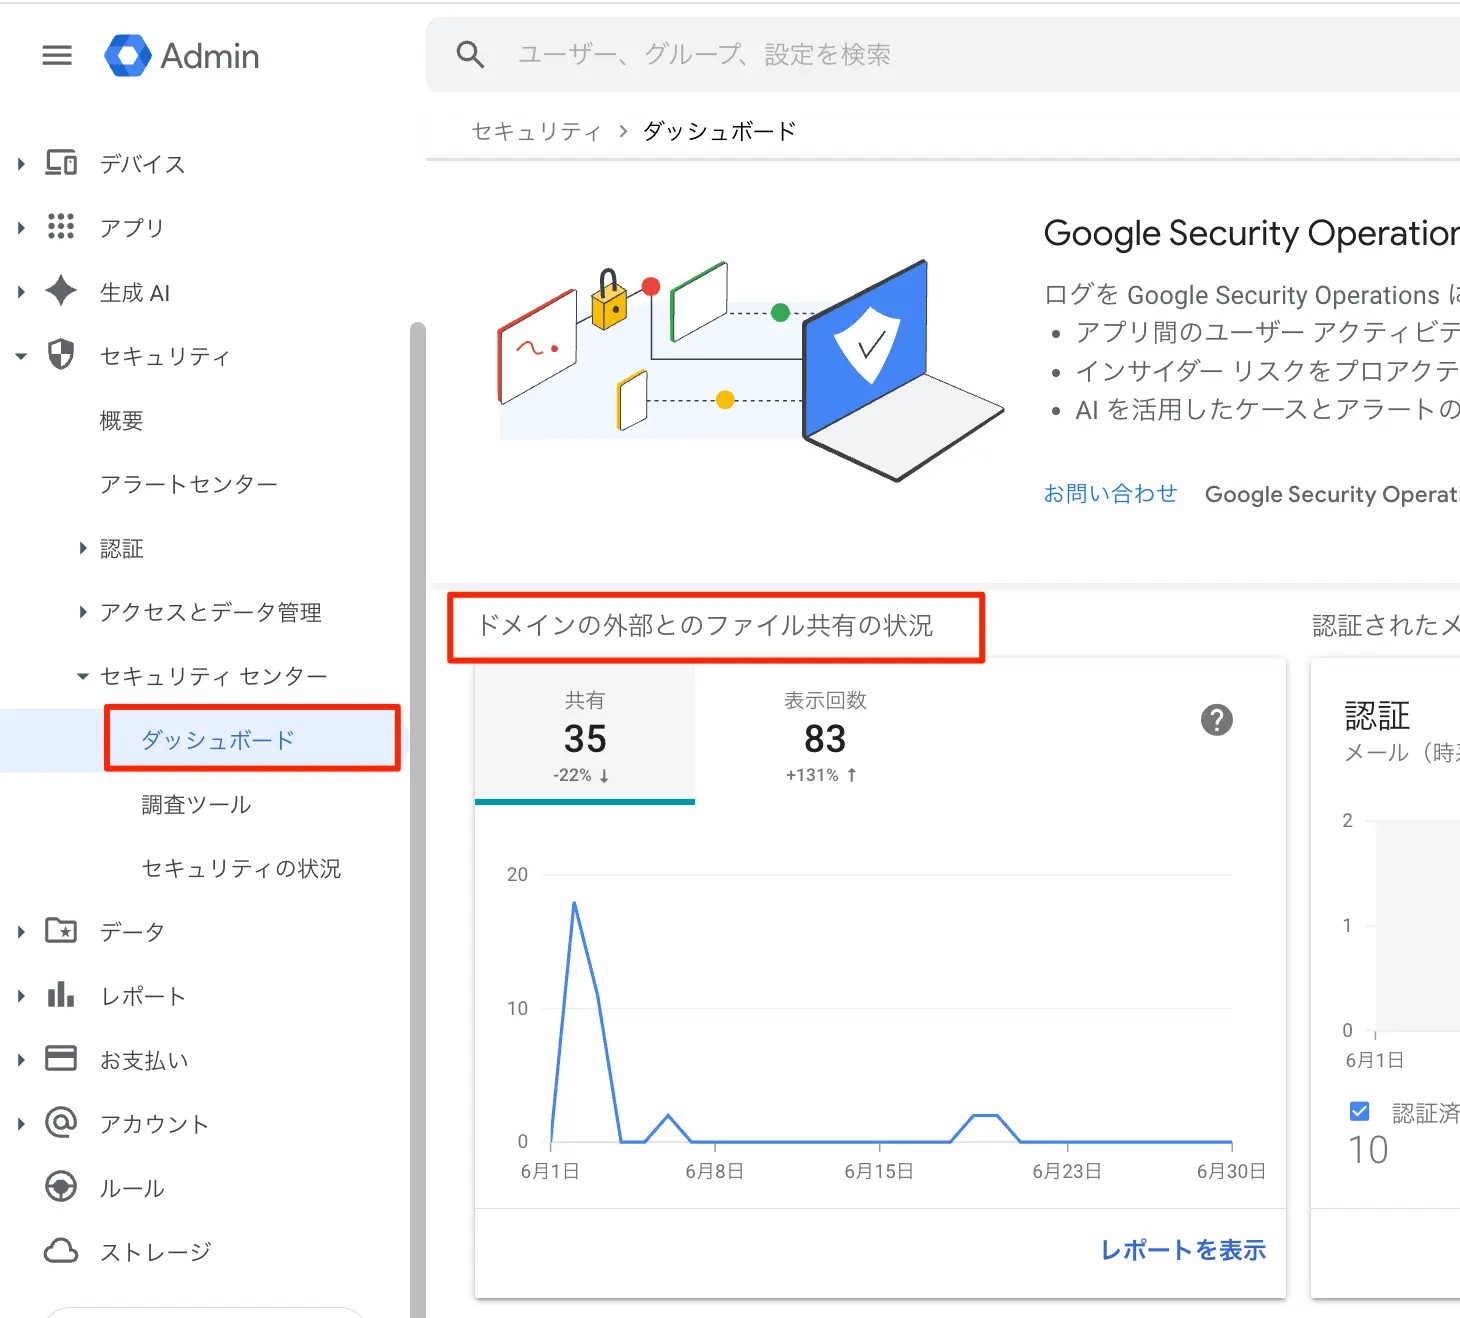Click the セキュリティ shield icon
Viewport: 1460px width, 1318px height.
click(x=61, y=355)
